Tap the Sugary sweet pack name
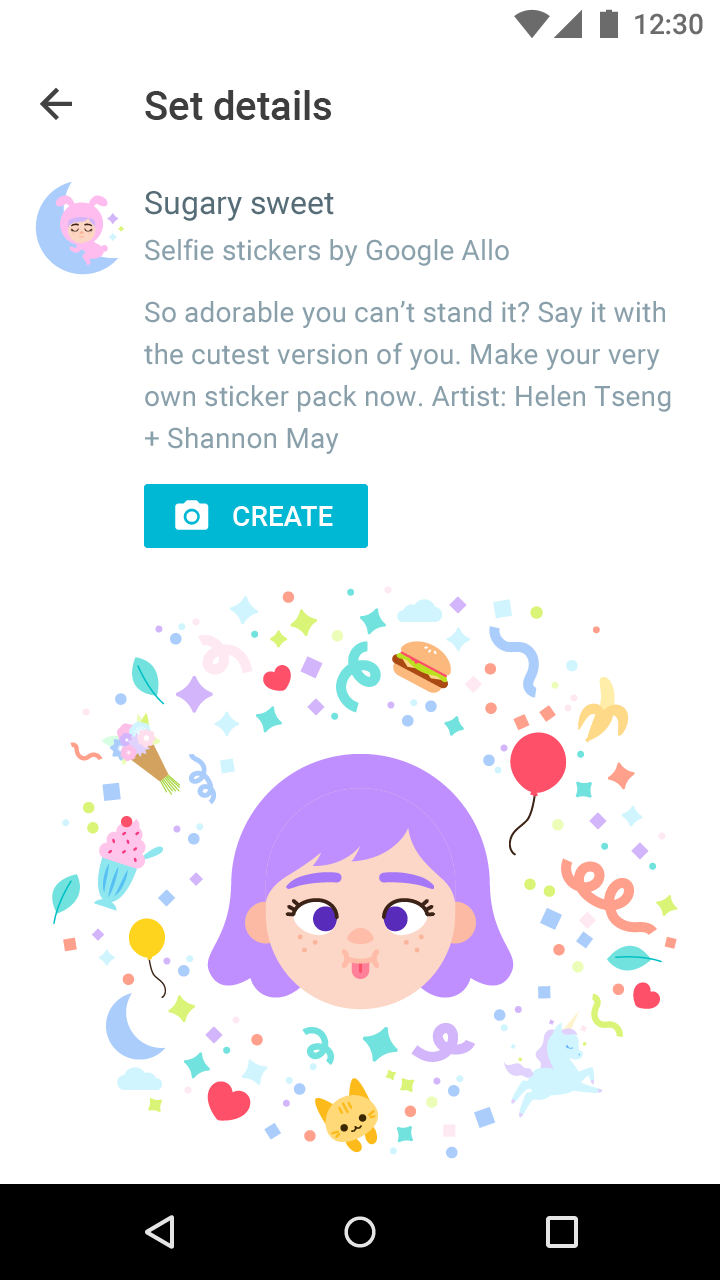 (x=239, y=203)
